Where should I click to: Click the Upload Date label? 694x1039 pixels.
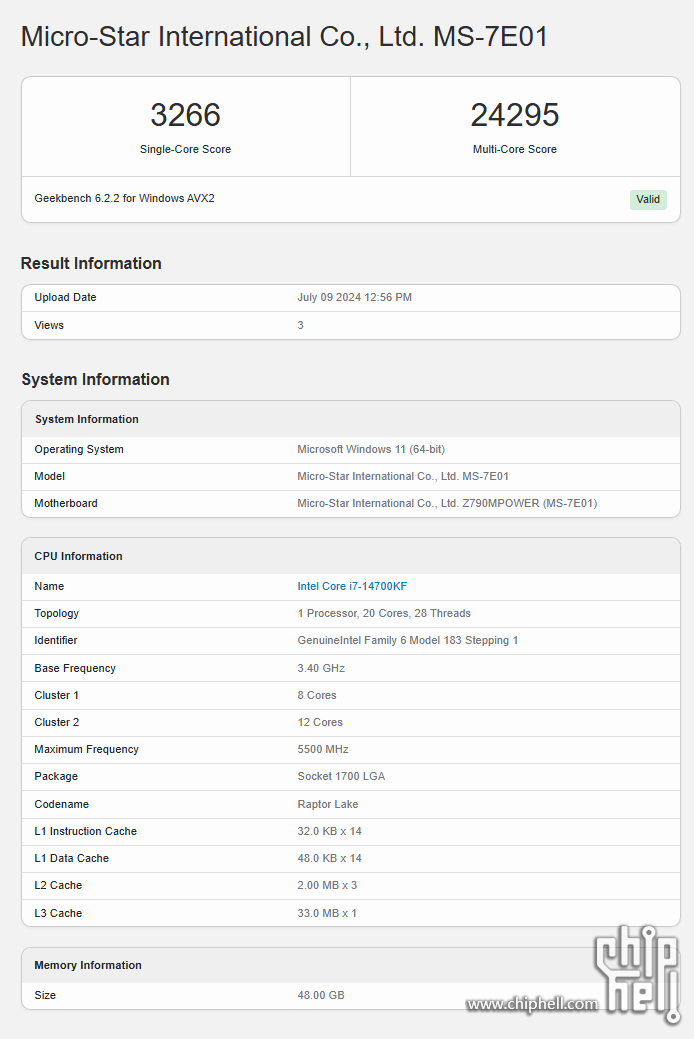[x=66, y=298]
